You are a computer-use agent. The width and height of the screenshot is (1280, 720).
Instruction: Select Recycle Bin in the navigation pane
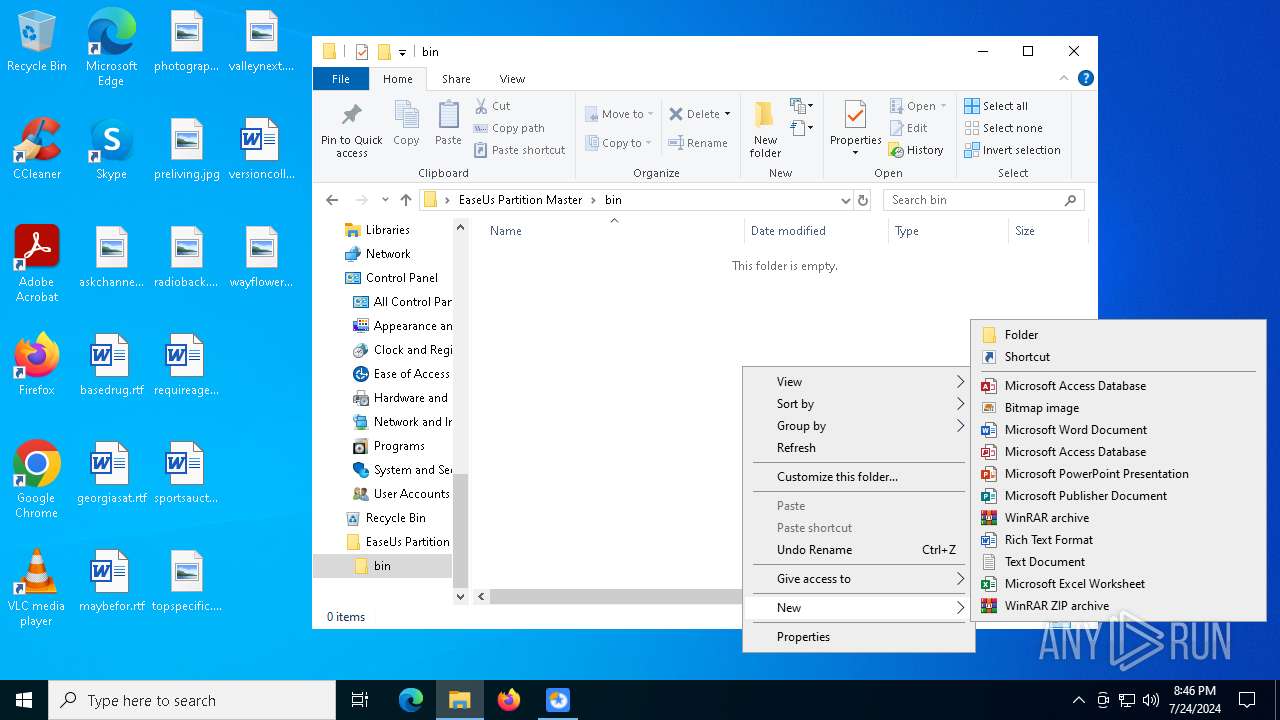click(395, 518)
